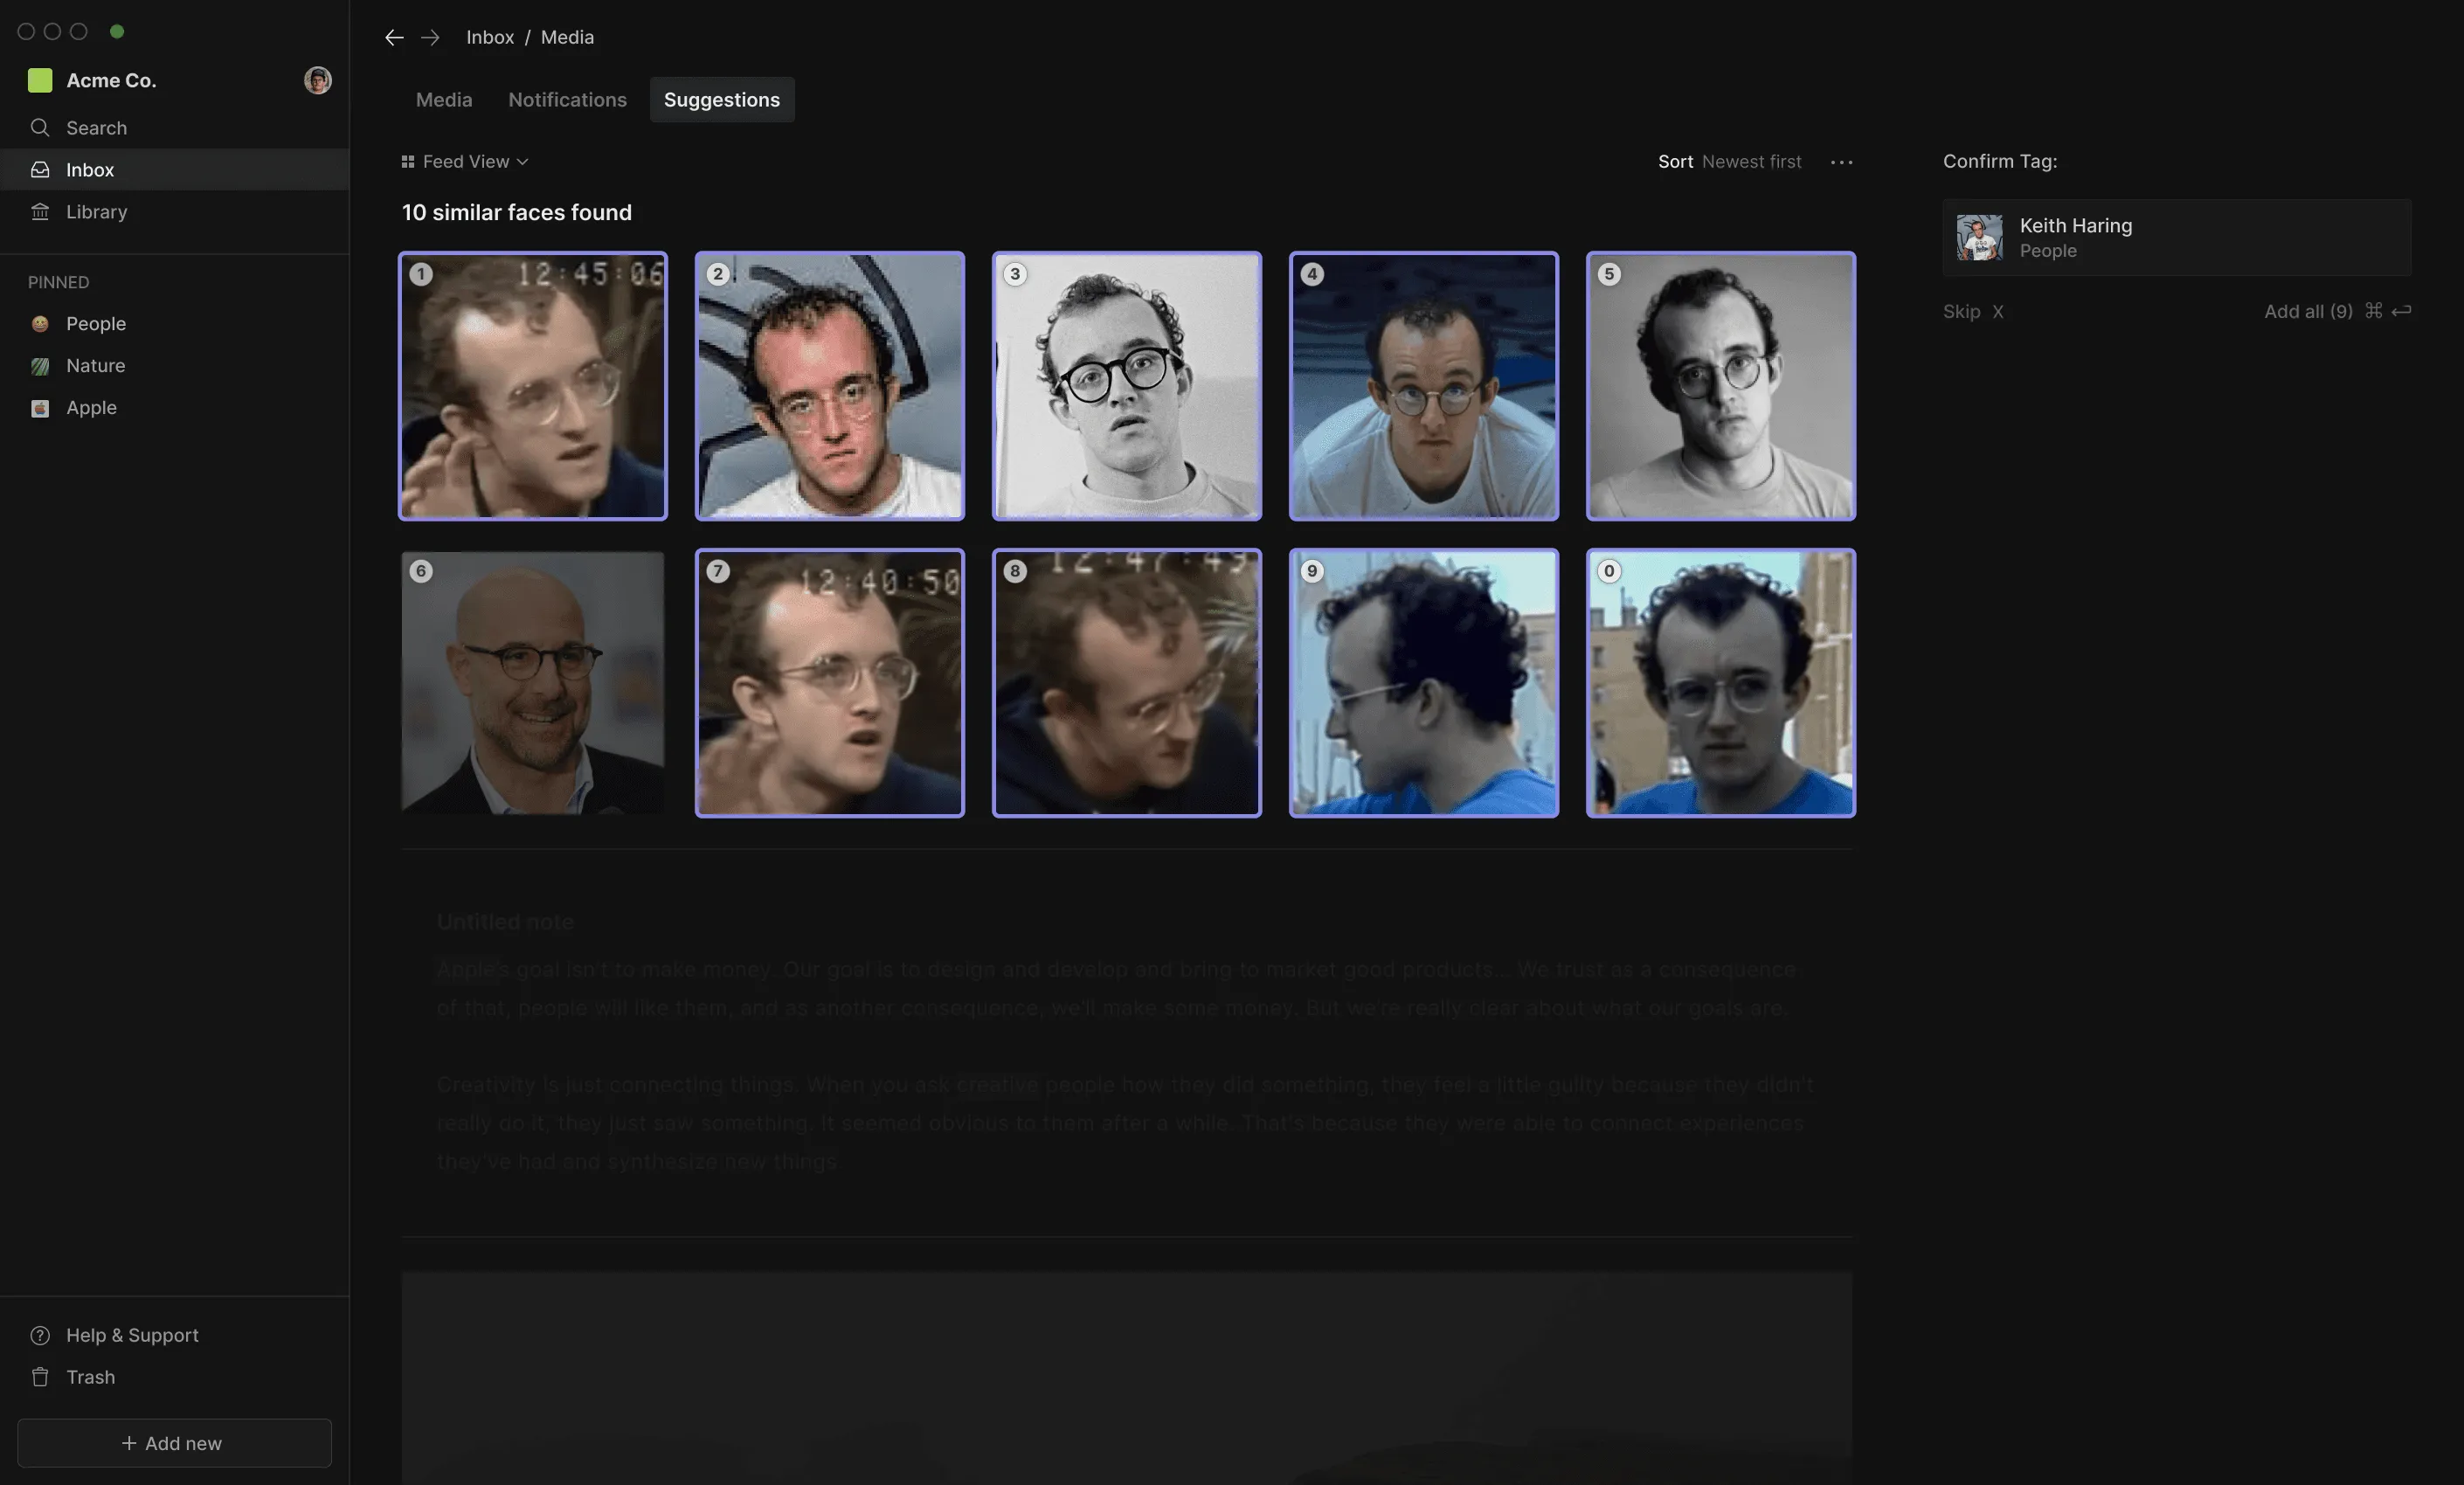This screenshot has width=2464, height=1485.
Task: Toggle selection of face thumbnail 3
Action: click(x=1127, y=386)
